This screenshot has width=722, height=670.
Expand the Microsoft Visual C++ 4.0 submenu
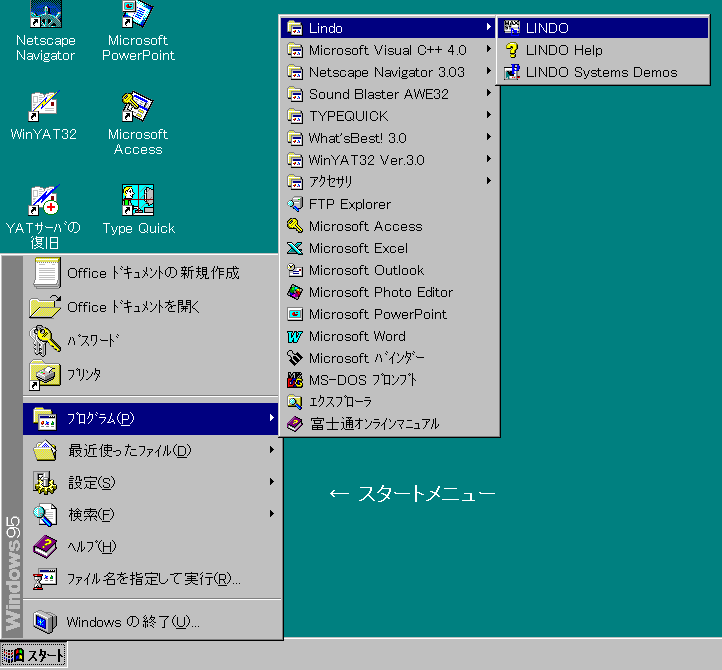387,50
